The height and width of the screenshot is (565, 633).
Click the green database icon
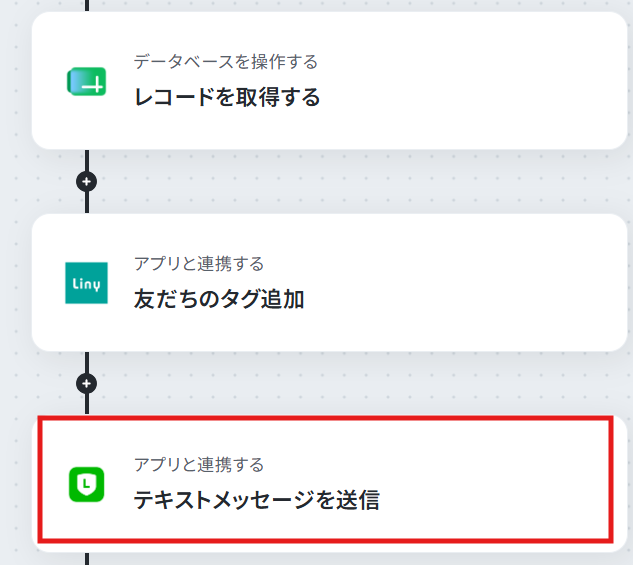point(86,82)
